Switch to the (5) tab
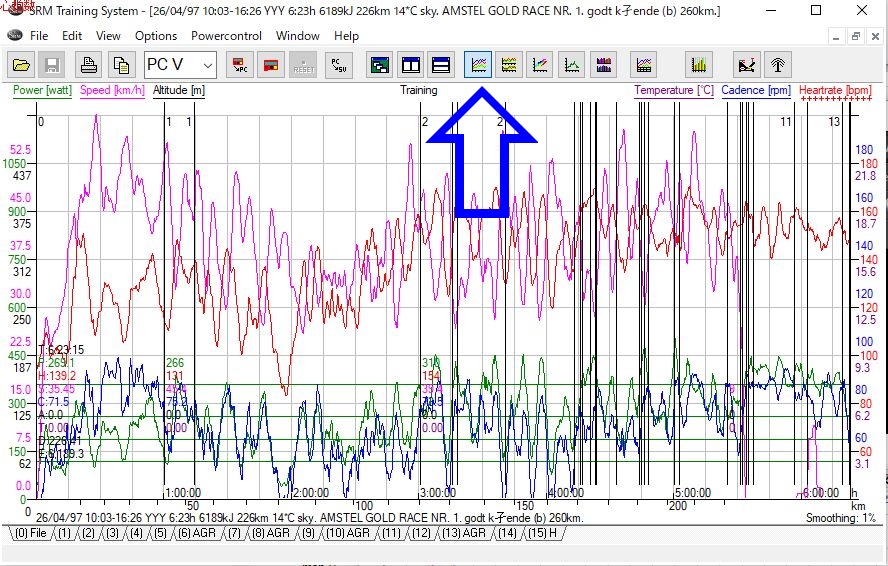Viewport: 888px width, 566px height. coord(160,533)
